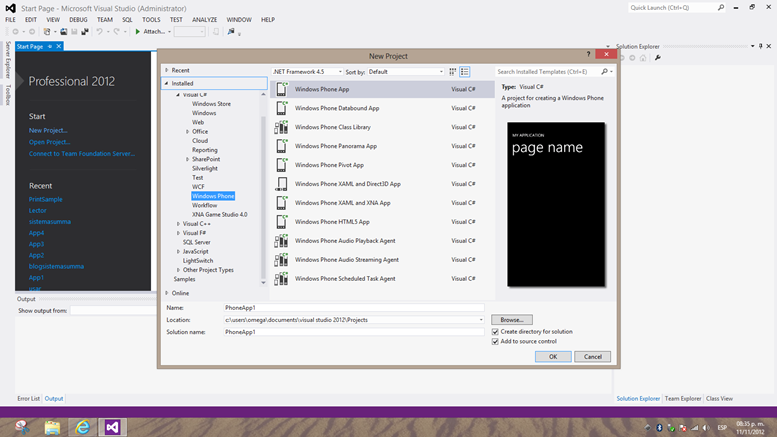Open Internet Explorer from the taskbar
Screen dimensions: 777x437
(82, 427)
